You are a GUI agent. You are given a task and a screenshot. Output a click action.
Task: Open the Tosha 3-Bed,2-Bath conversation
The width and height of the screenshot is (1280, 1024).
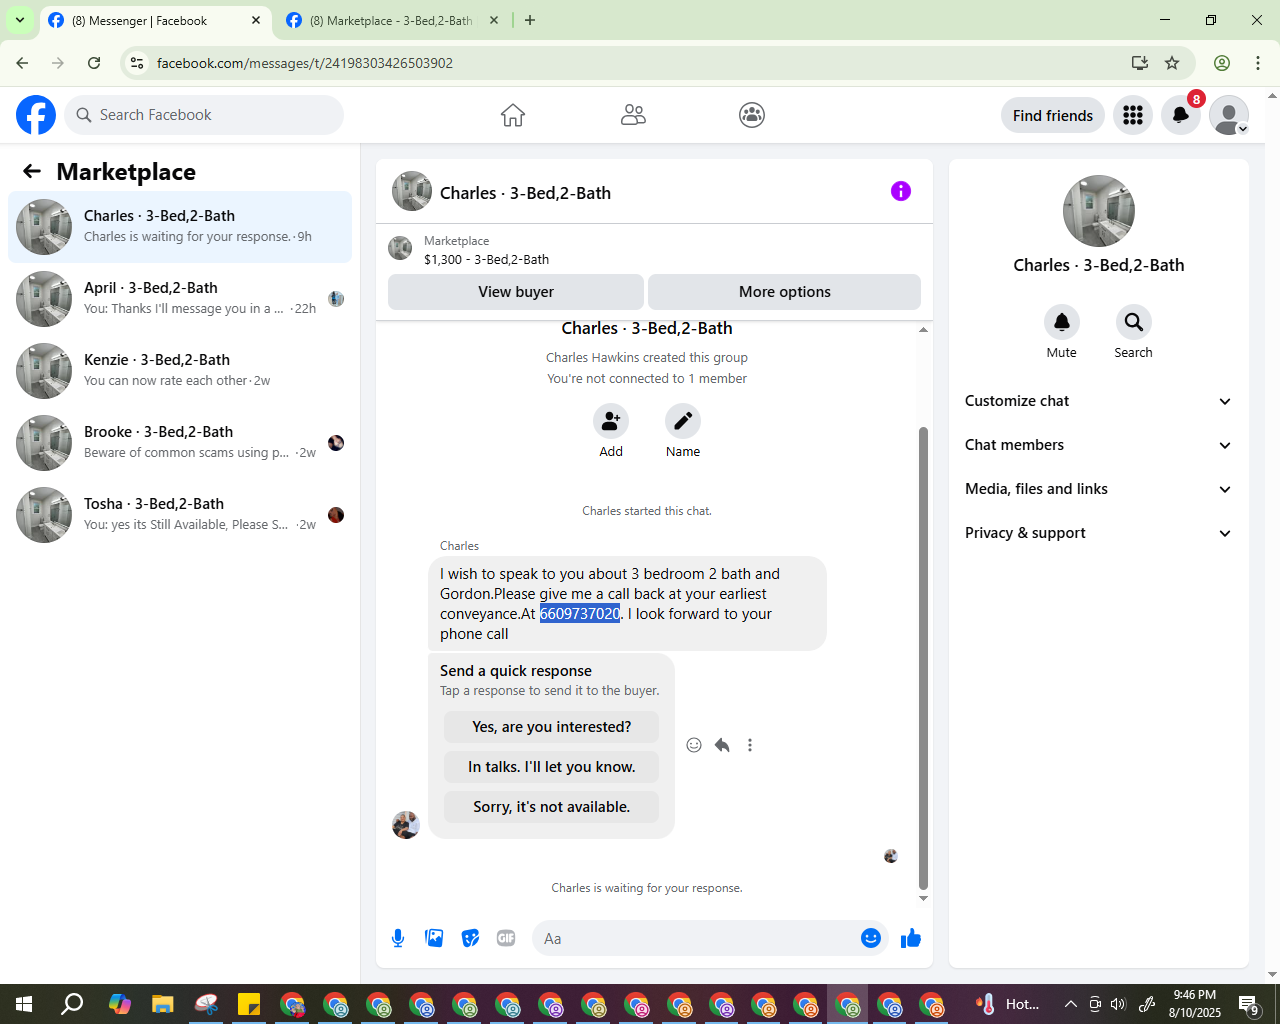[x=180, y=515]
